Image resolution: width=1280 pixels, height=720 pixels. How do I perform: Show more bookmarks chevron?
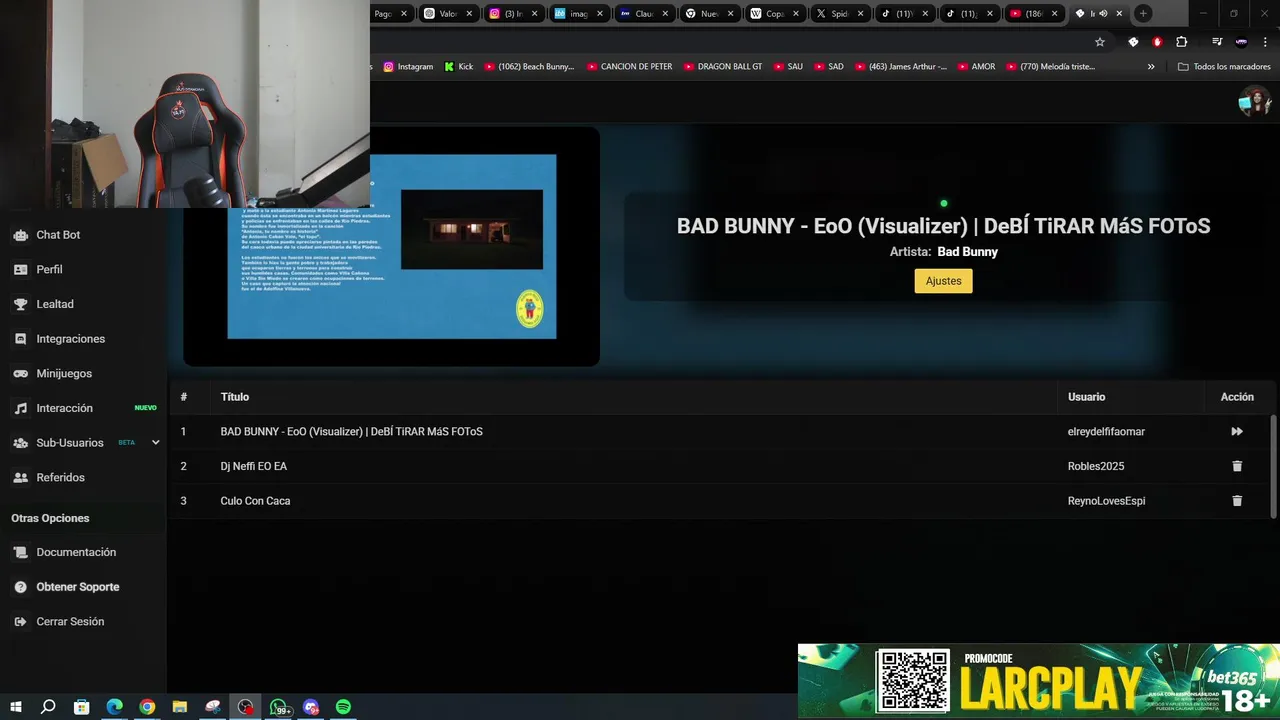[1151, 67]
